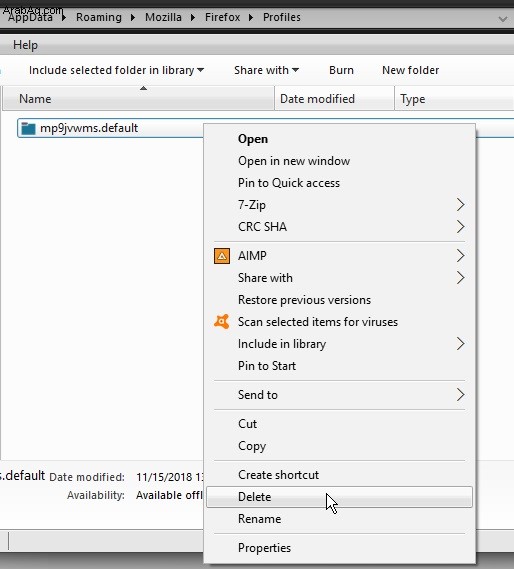Sort by the Type column header
This screenshot has width=514, height=569.
(x=454, y=99)
